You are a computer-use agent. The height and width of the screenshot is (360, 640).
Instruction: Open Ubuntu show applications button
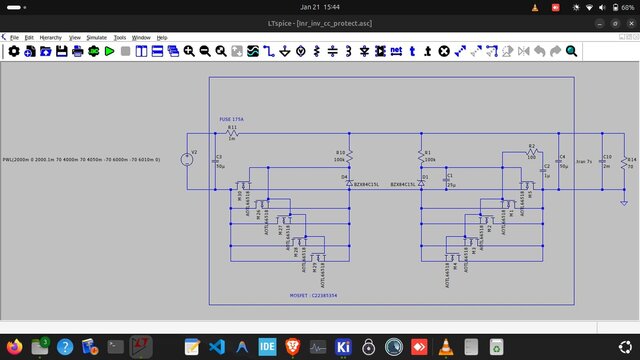pos(625,347)
